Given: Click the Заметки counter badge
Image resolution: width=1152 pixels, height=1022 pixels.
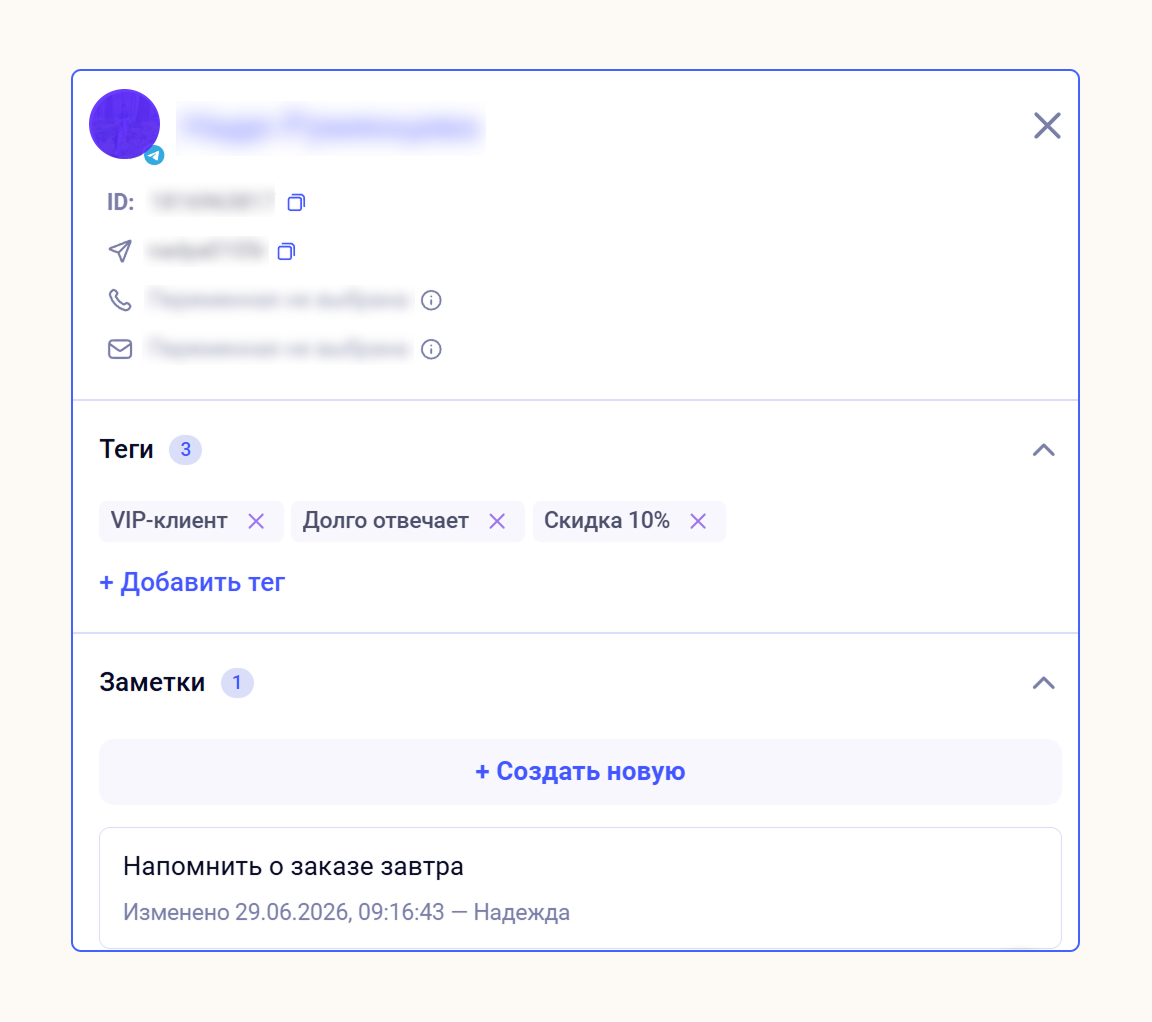Looking at the screenshot, I should 237,683.
